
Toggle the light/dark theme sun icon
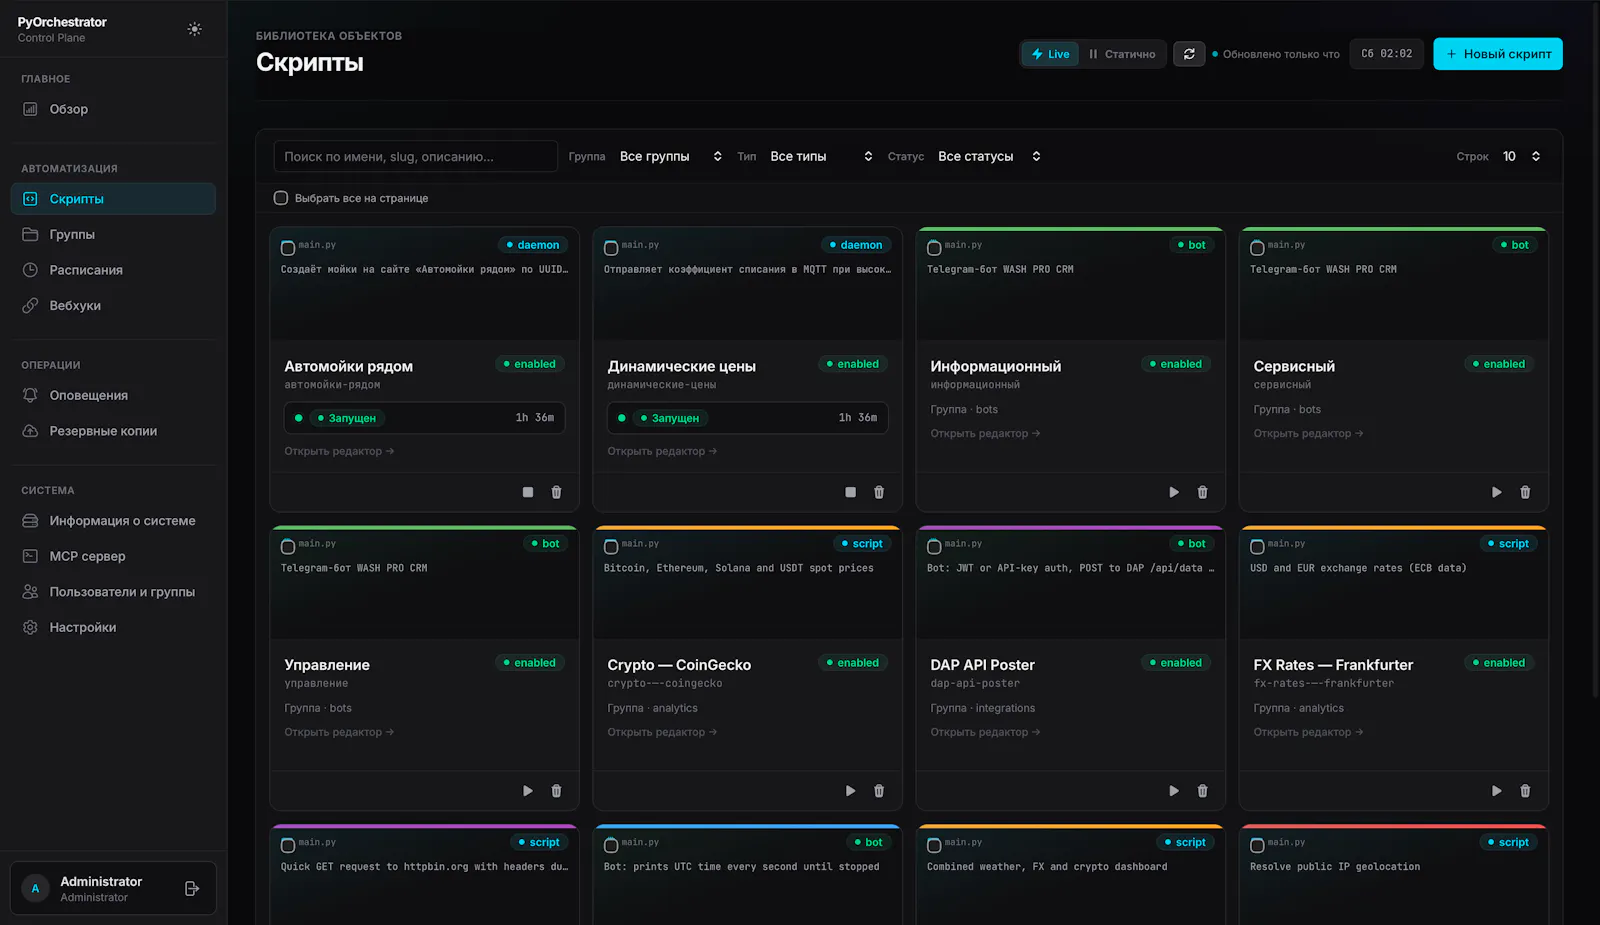194,29
